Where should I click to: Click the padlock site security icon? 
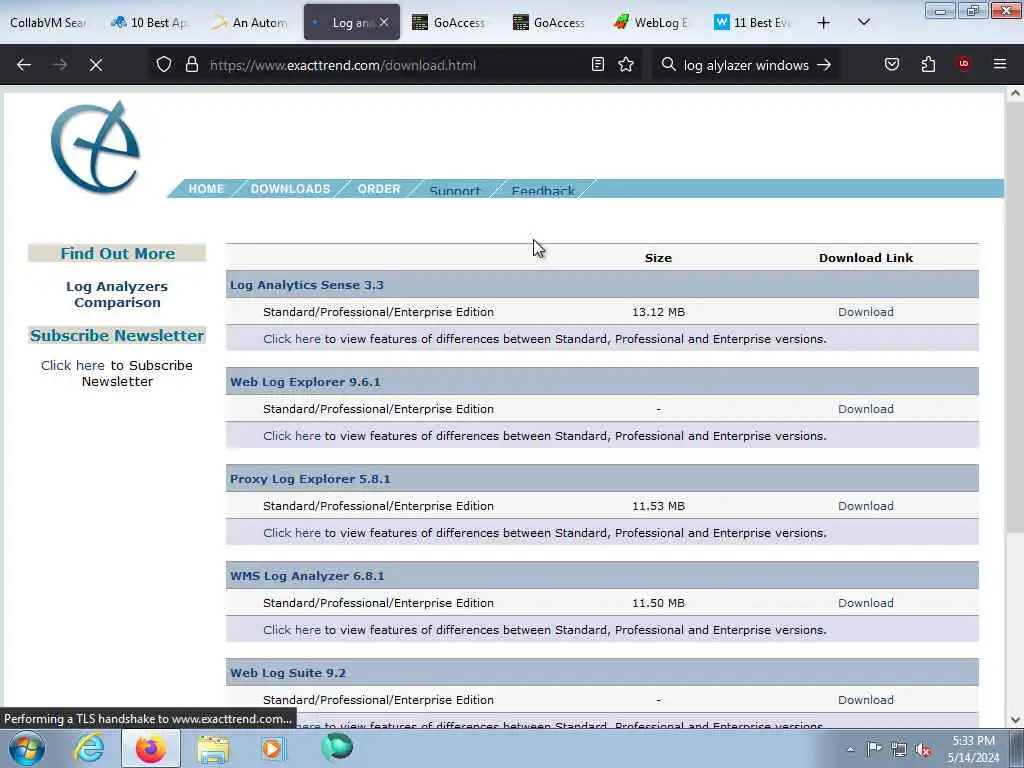[x=191, y=65]
